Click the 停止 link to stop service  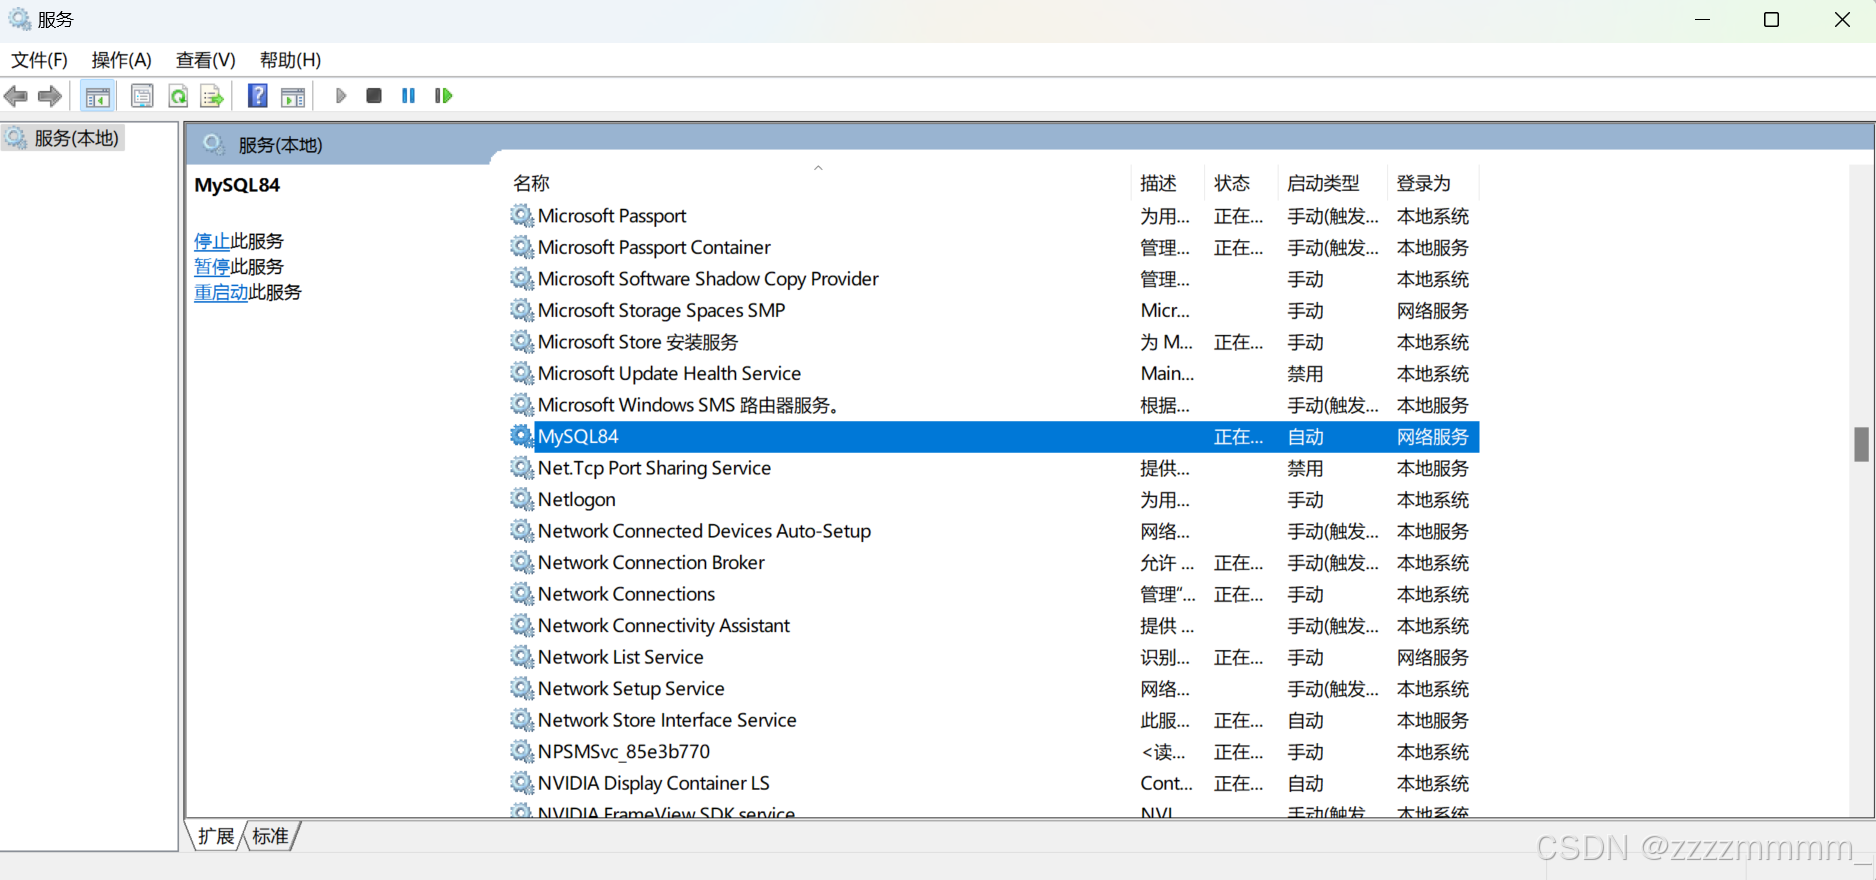212,241
